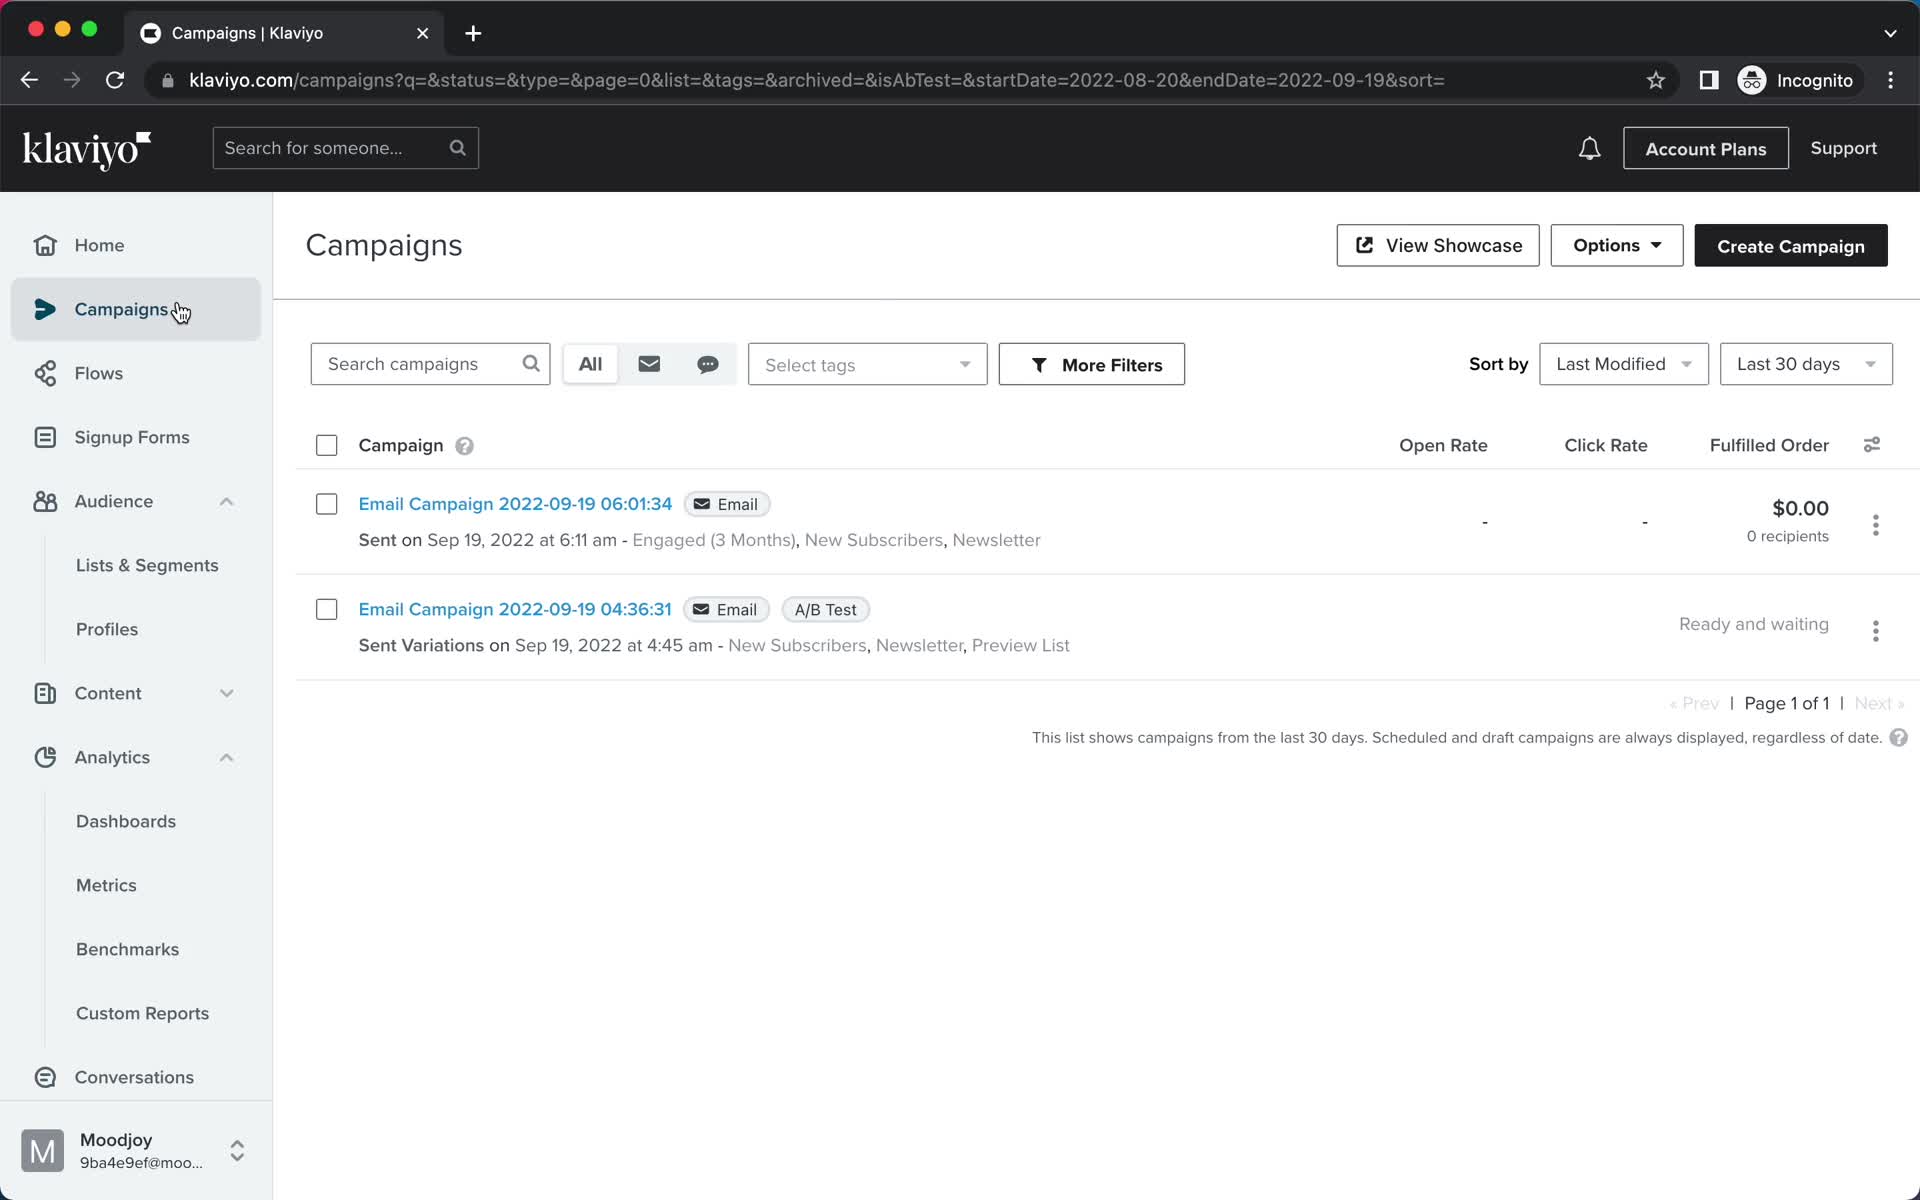
Task: Click the Email Campaign 2022-09-19 06:01:34 link
Action: (x=514, y=503)
